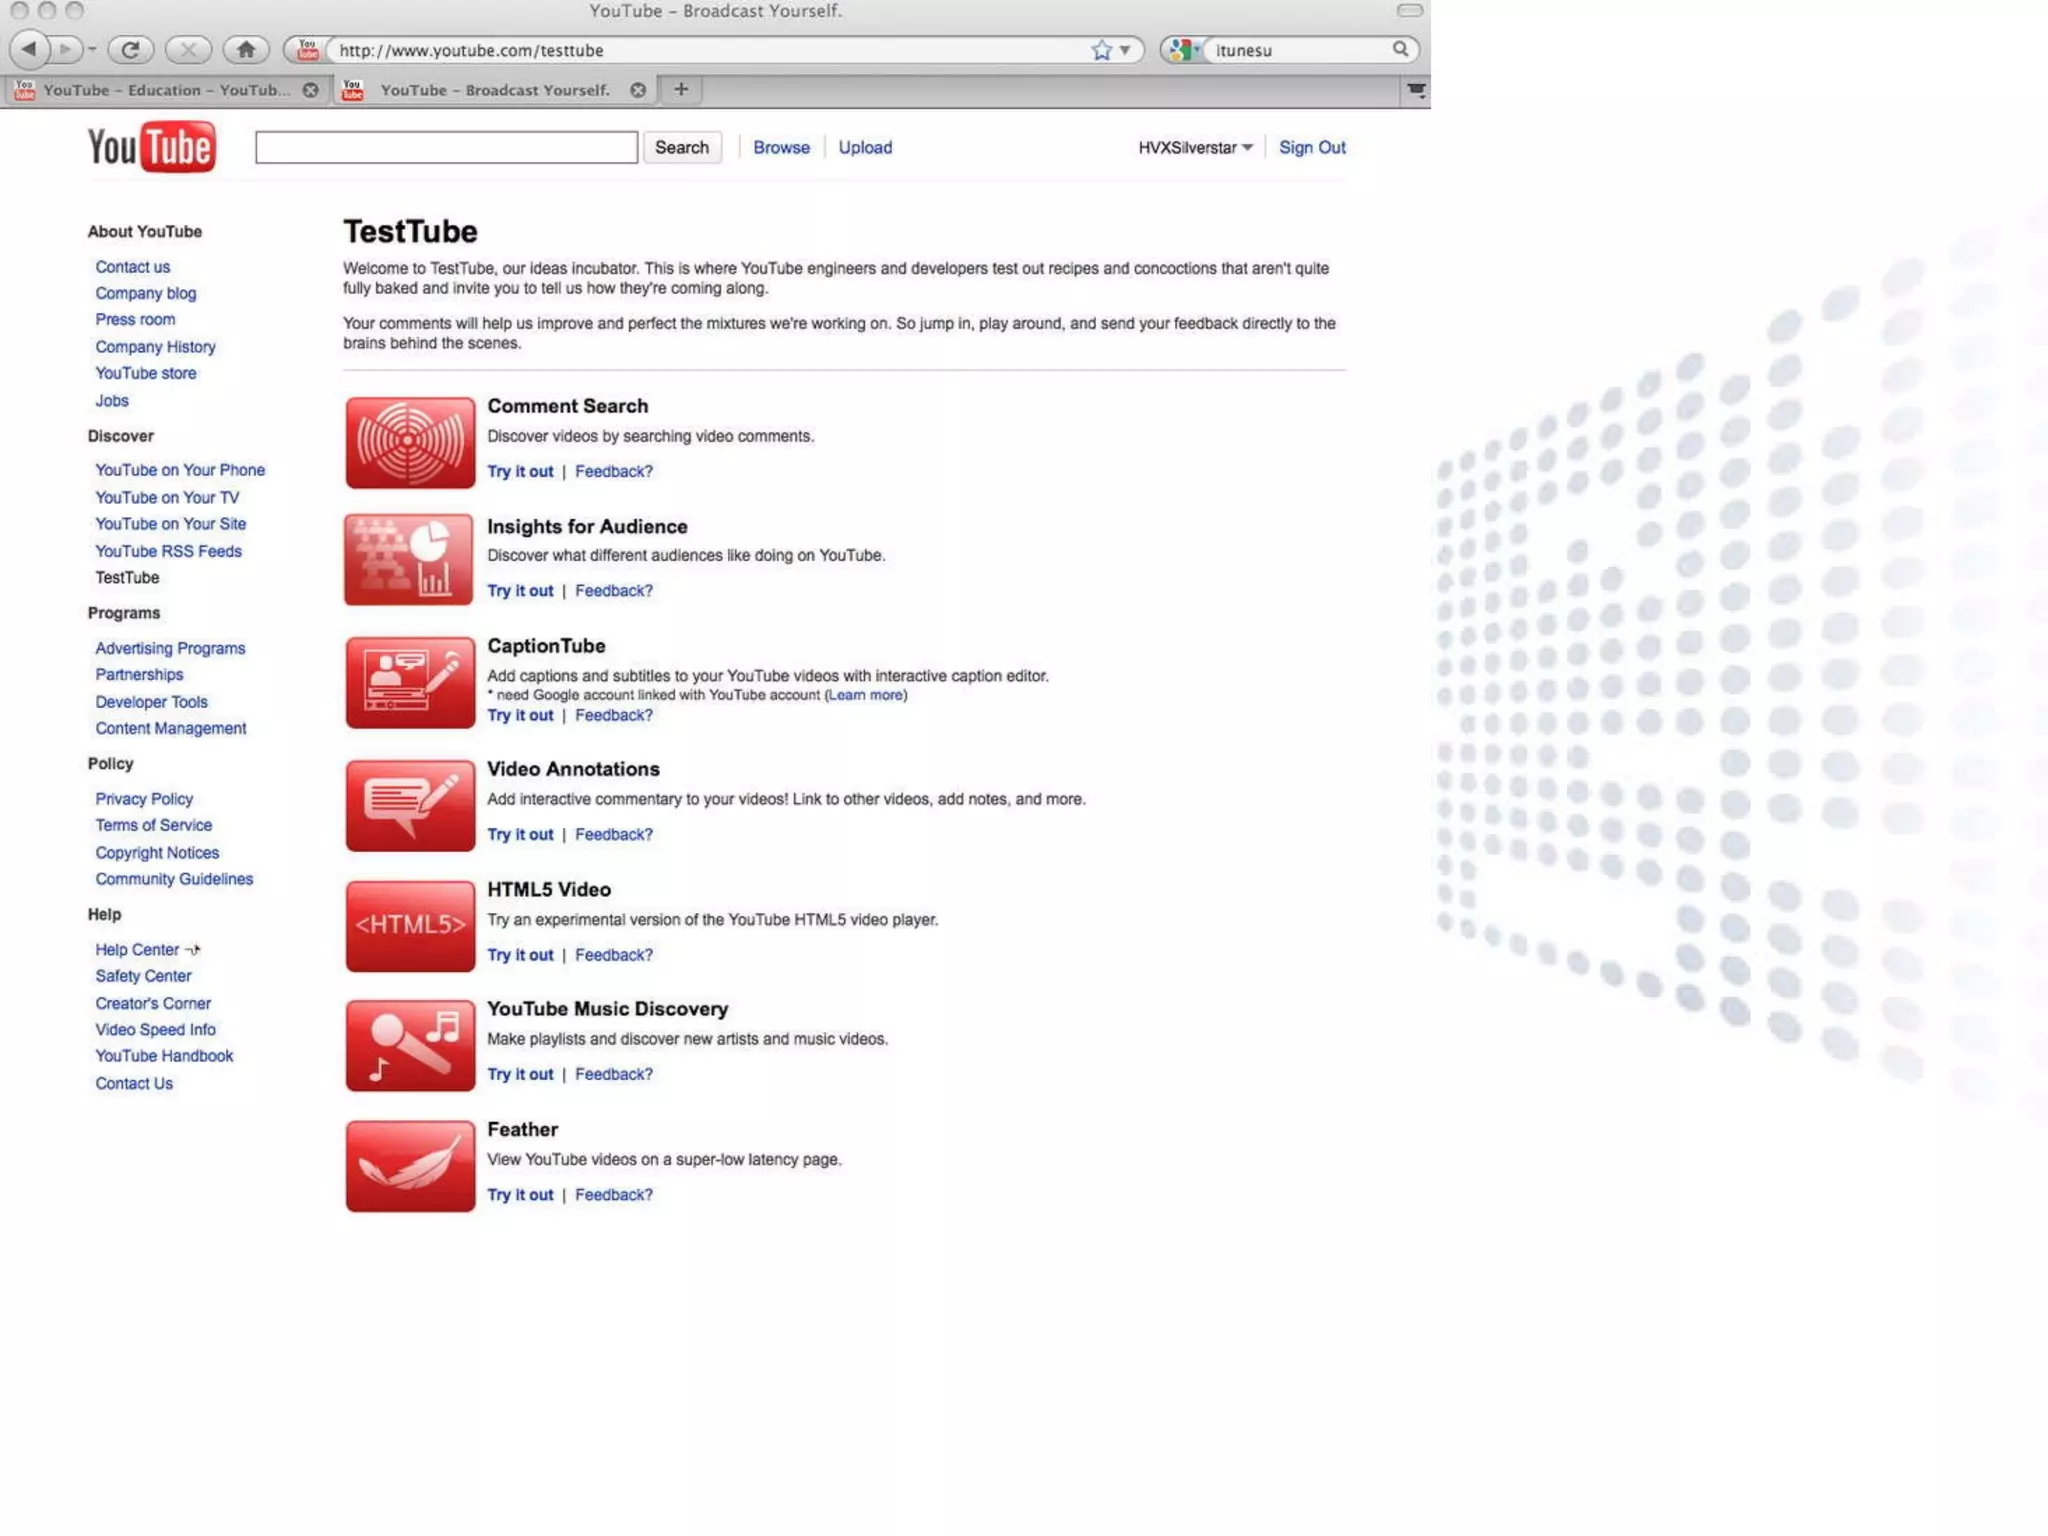Reload the page with the browser refresh button

pos(130,49)
